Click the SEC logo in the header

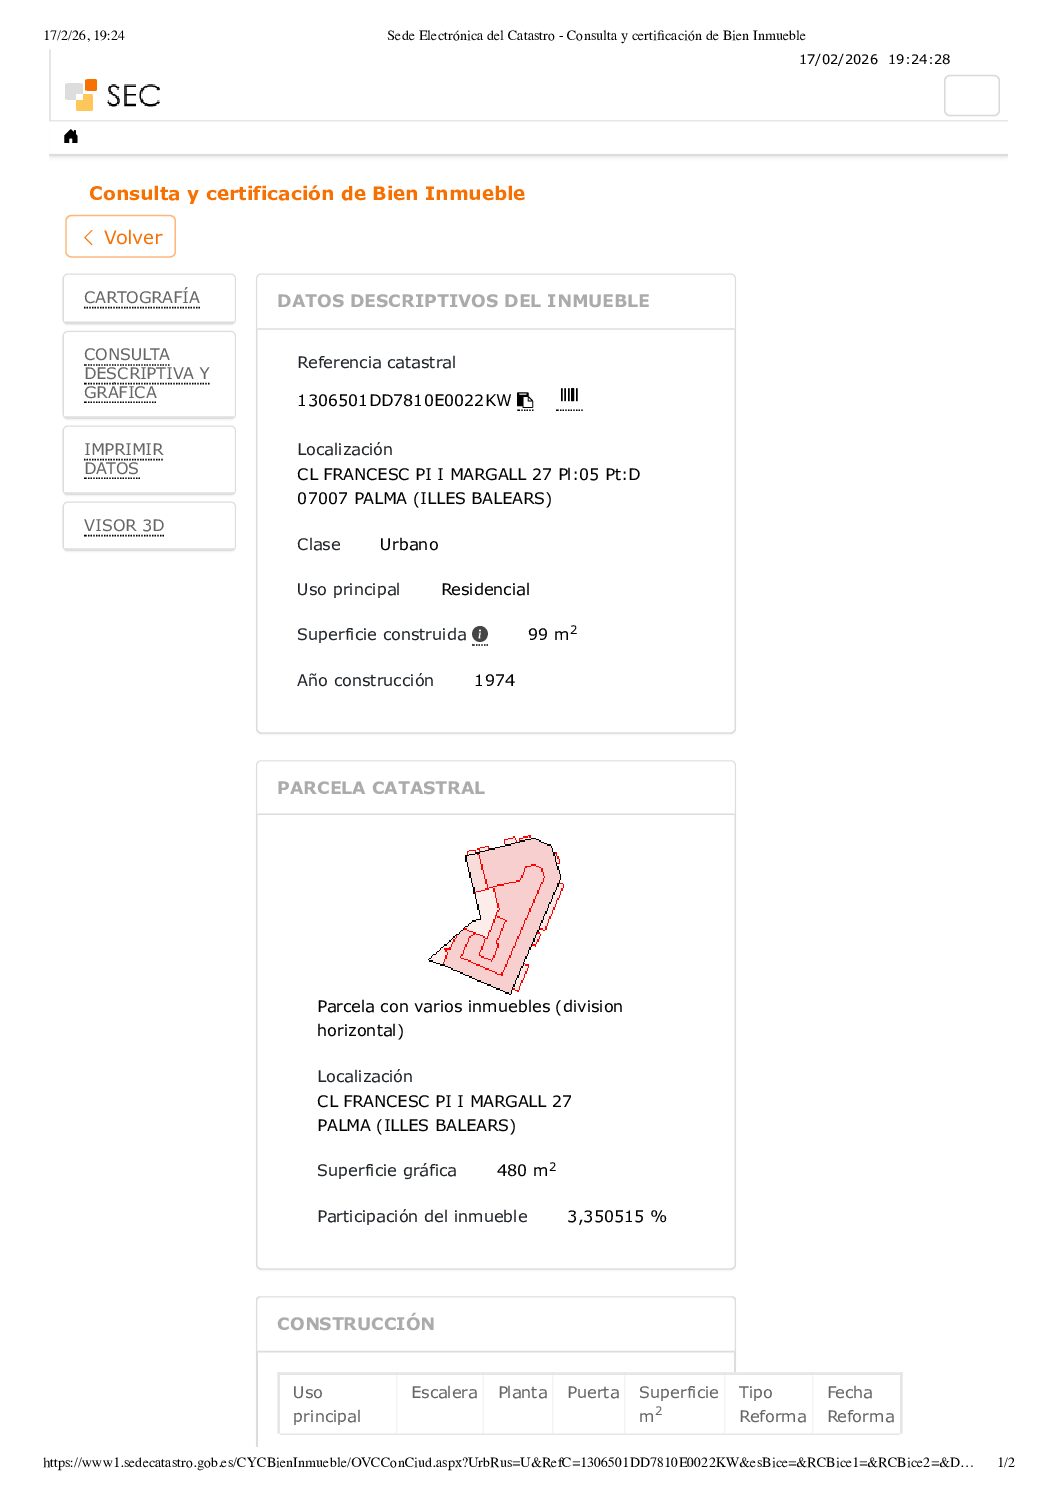113,95
